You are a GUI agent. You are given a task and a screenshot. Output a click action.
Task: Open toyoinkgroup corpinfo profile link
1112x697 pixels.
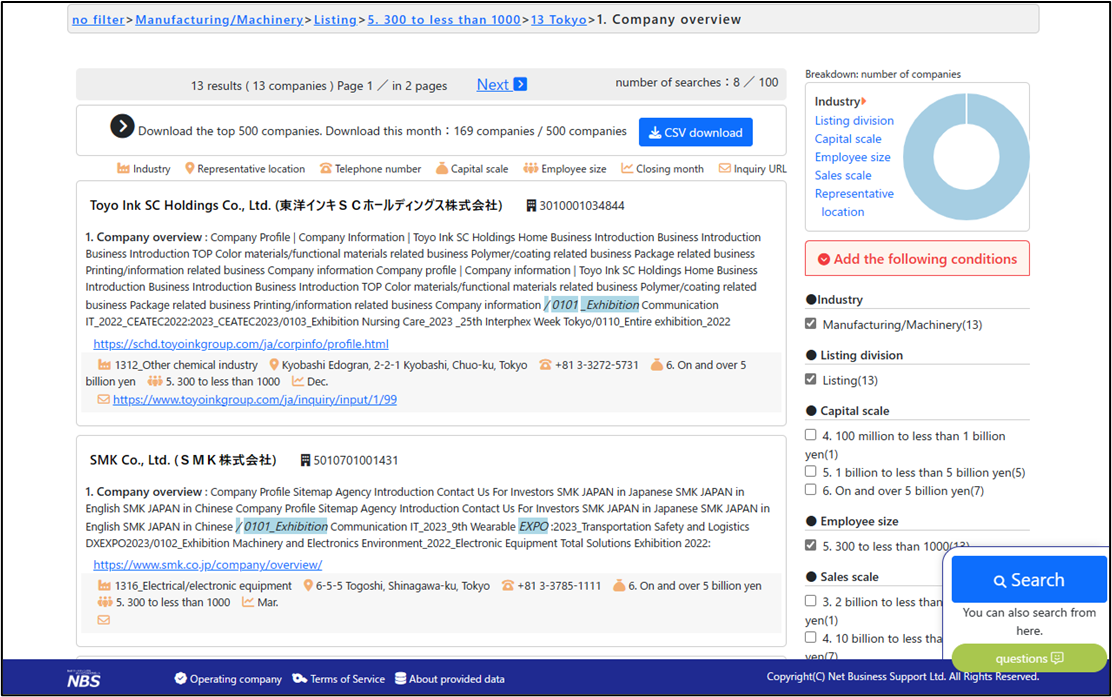[241, 344]
